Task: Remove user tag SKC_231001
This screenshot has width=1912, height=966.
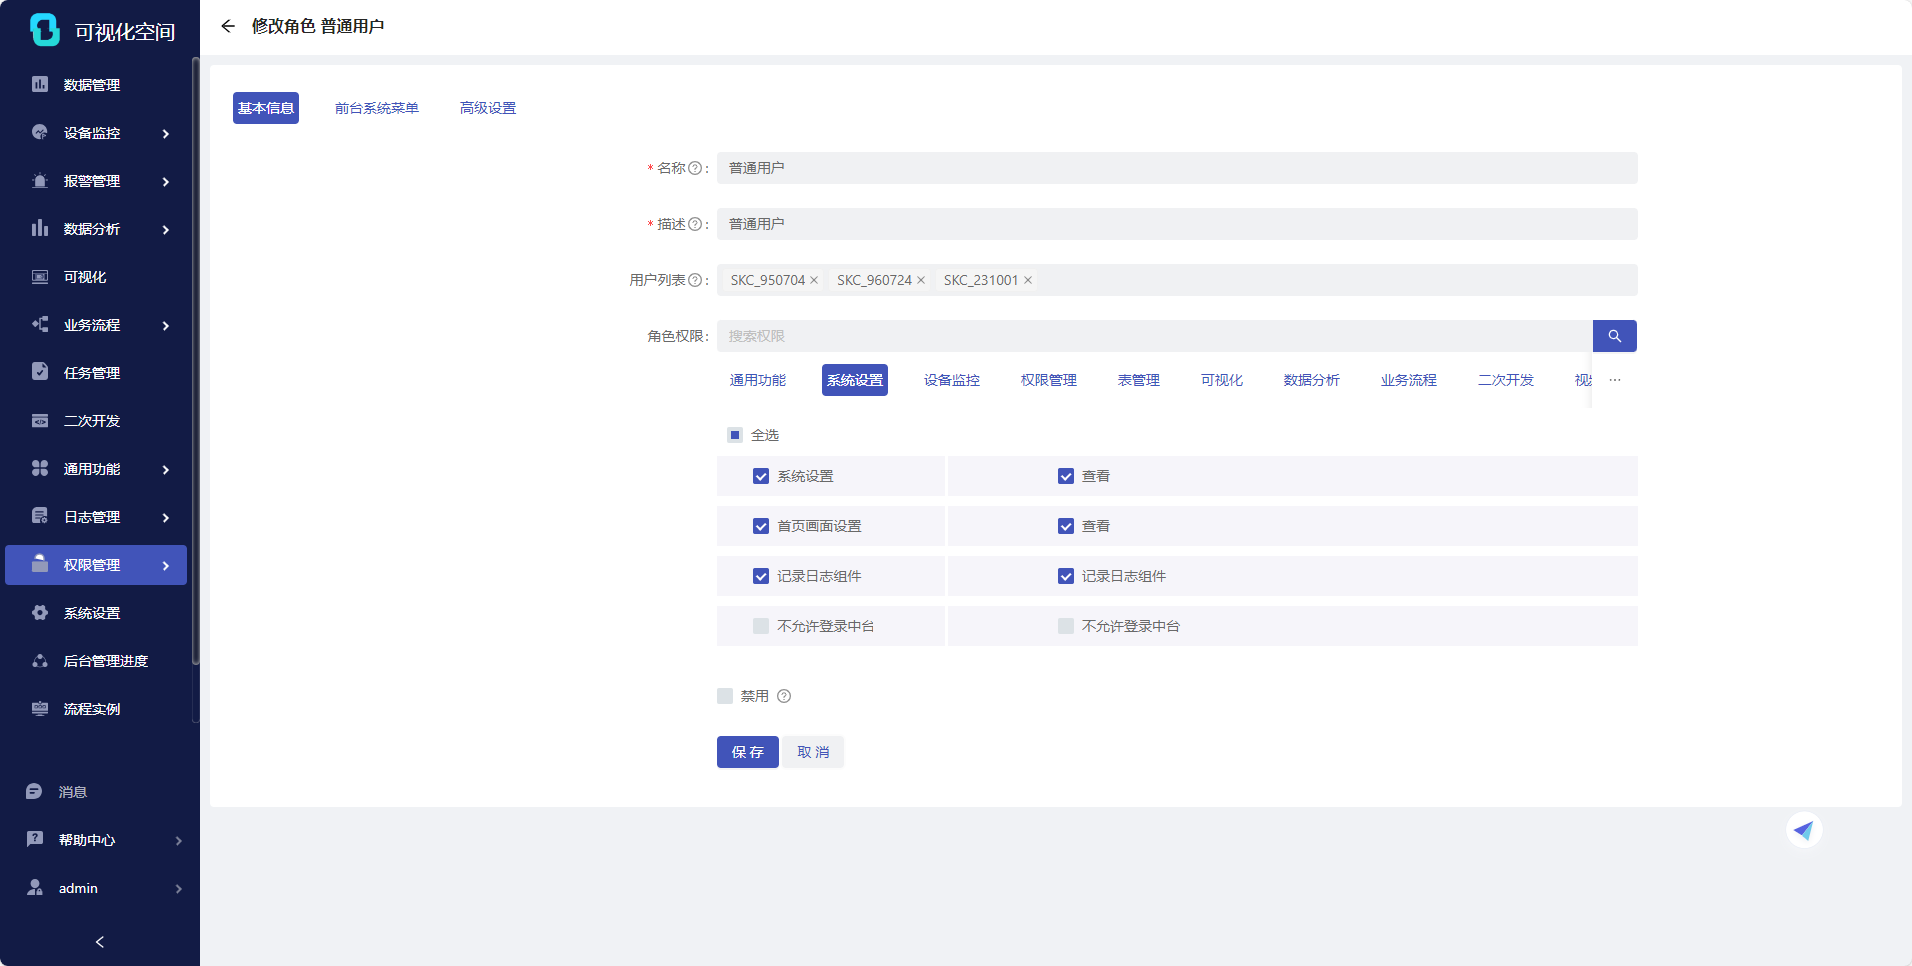Action: (1028, 280)
